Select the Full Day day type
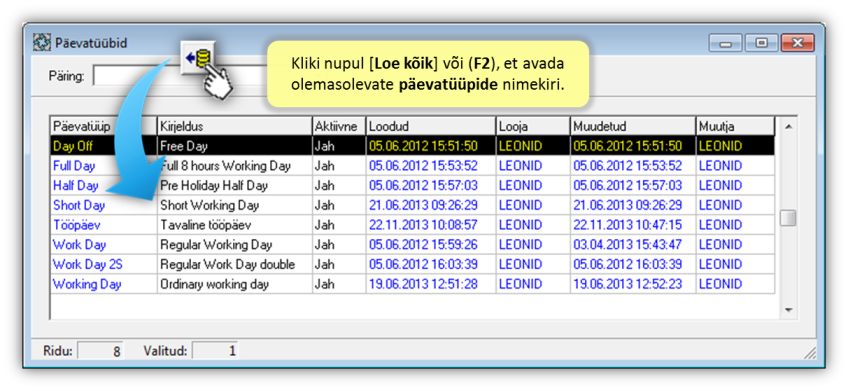This screenshot has width=848, height=391. (74, 165)
